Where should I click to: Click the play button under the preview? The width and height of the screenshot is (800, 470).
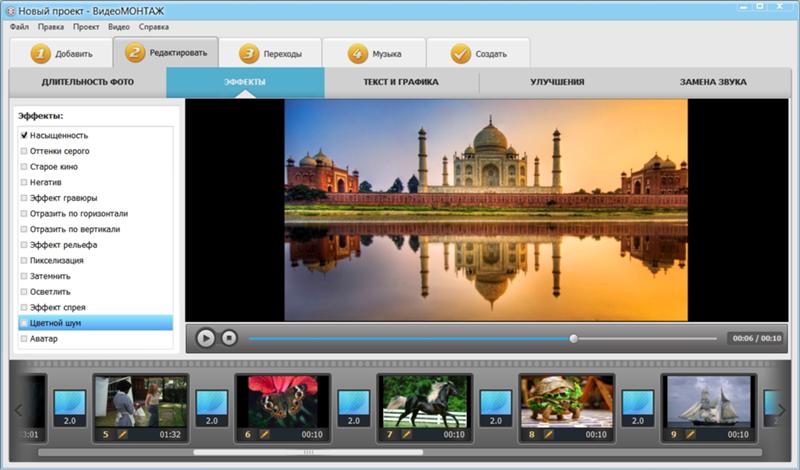[x=206, y=338]
